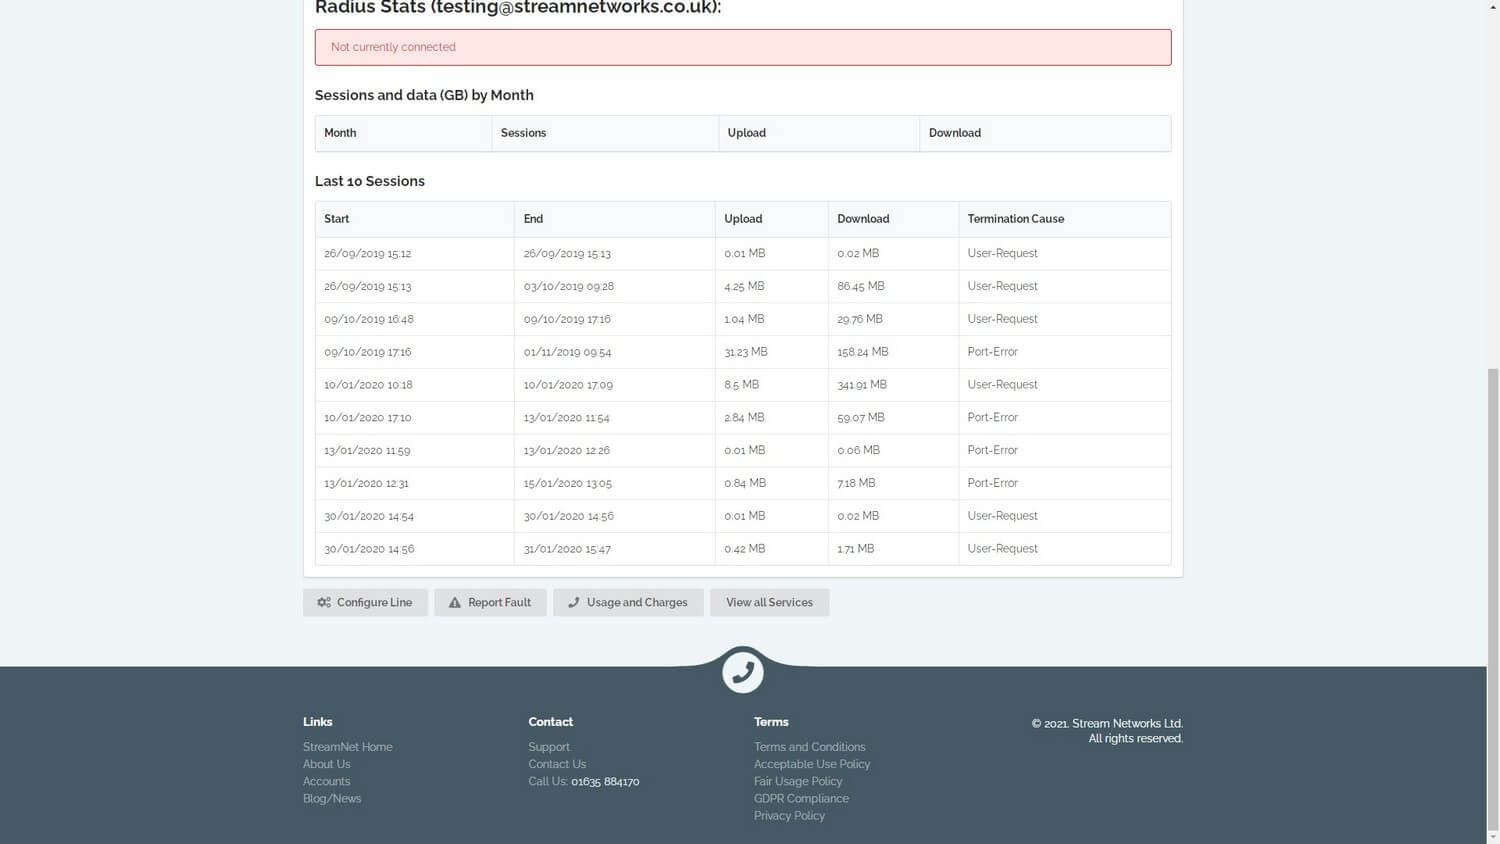Click the scrollbar down arrow

(x=1493, y=837)
